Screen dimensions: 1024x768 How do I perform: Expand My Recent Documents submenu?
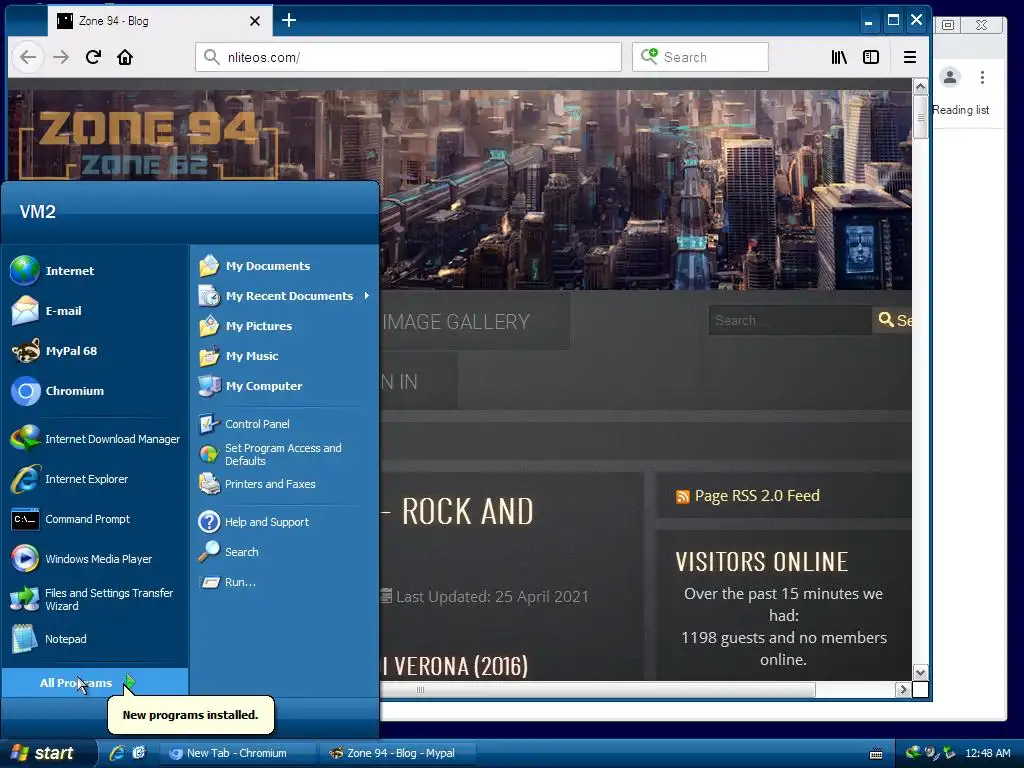(285, 296)
